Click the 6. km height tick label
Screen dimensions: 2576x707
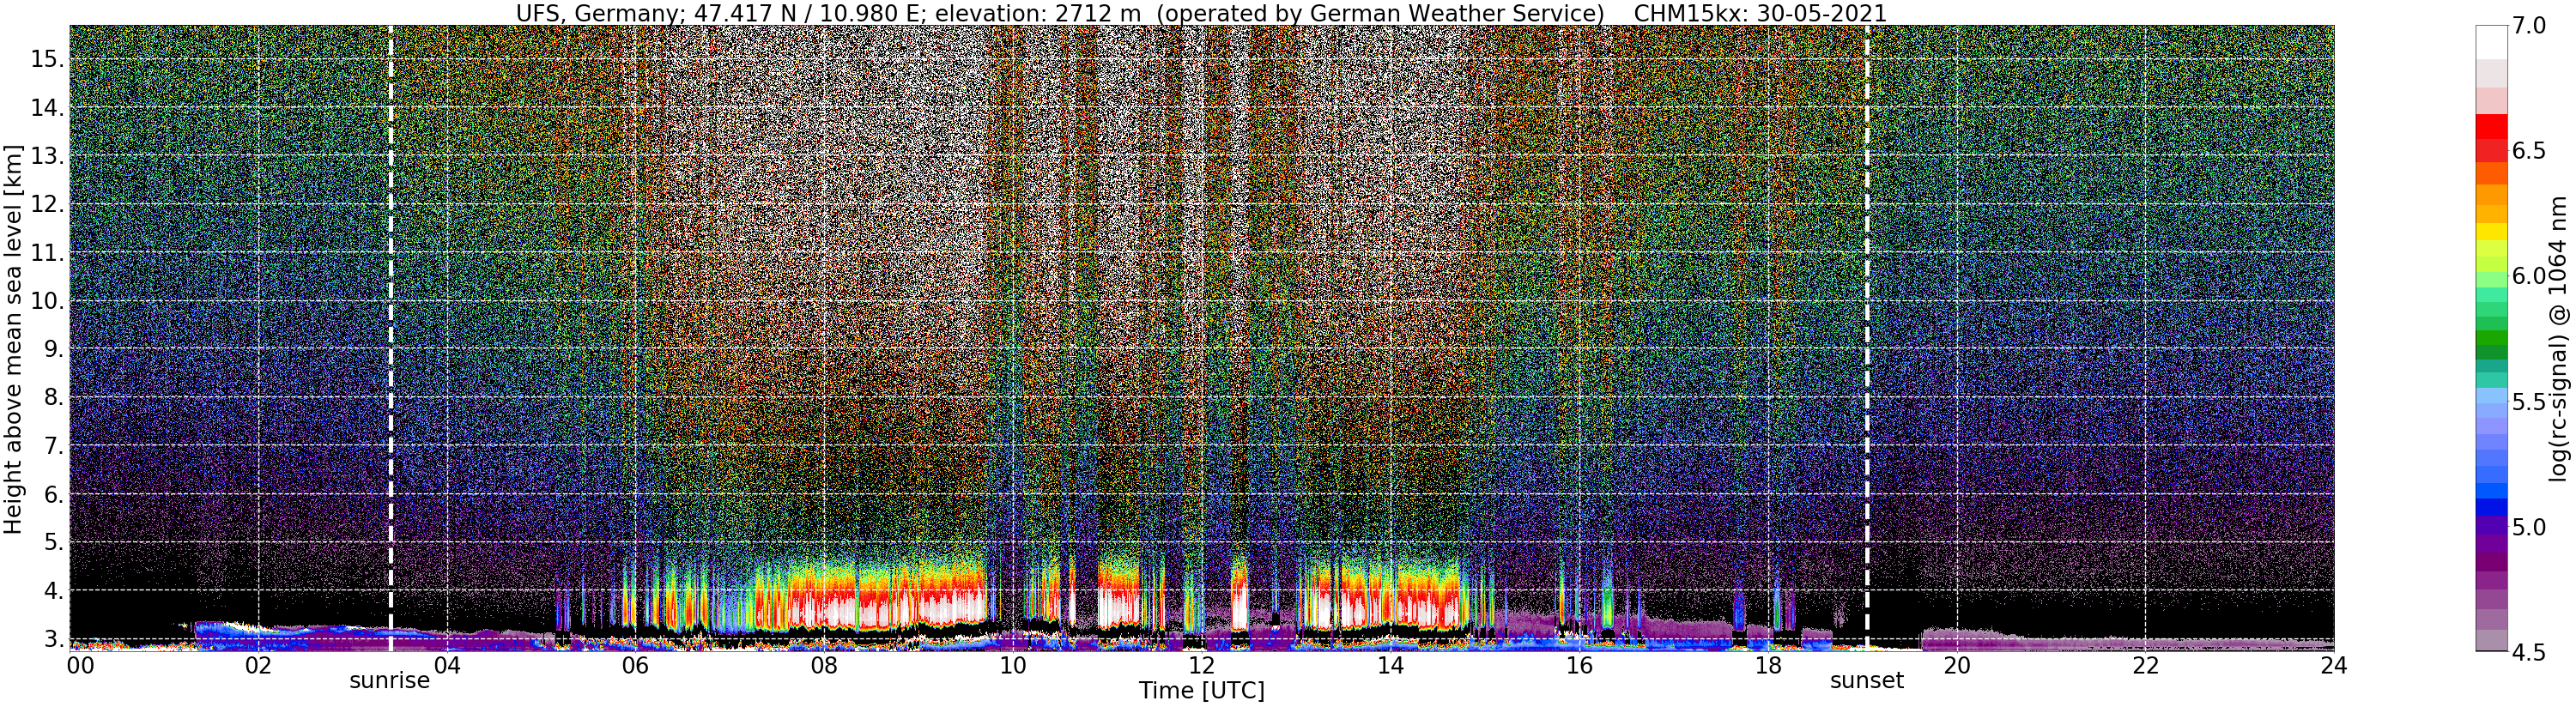tap(53, 494)
